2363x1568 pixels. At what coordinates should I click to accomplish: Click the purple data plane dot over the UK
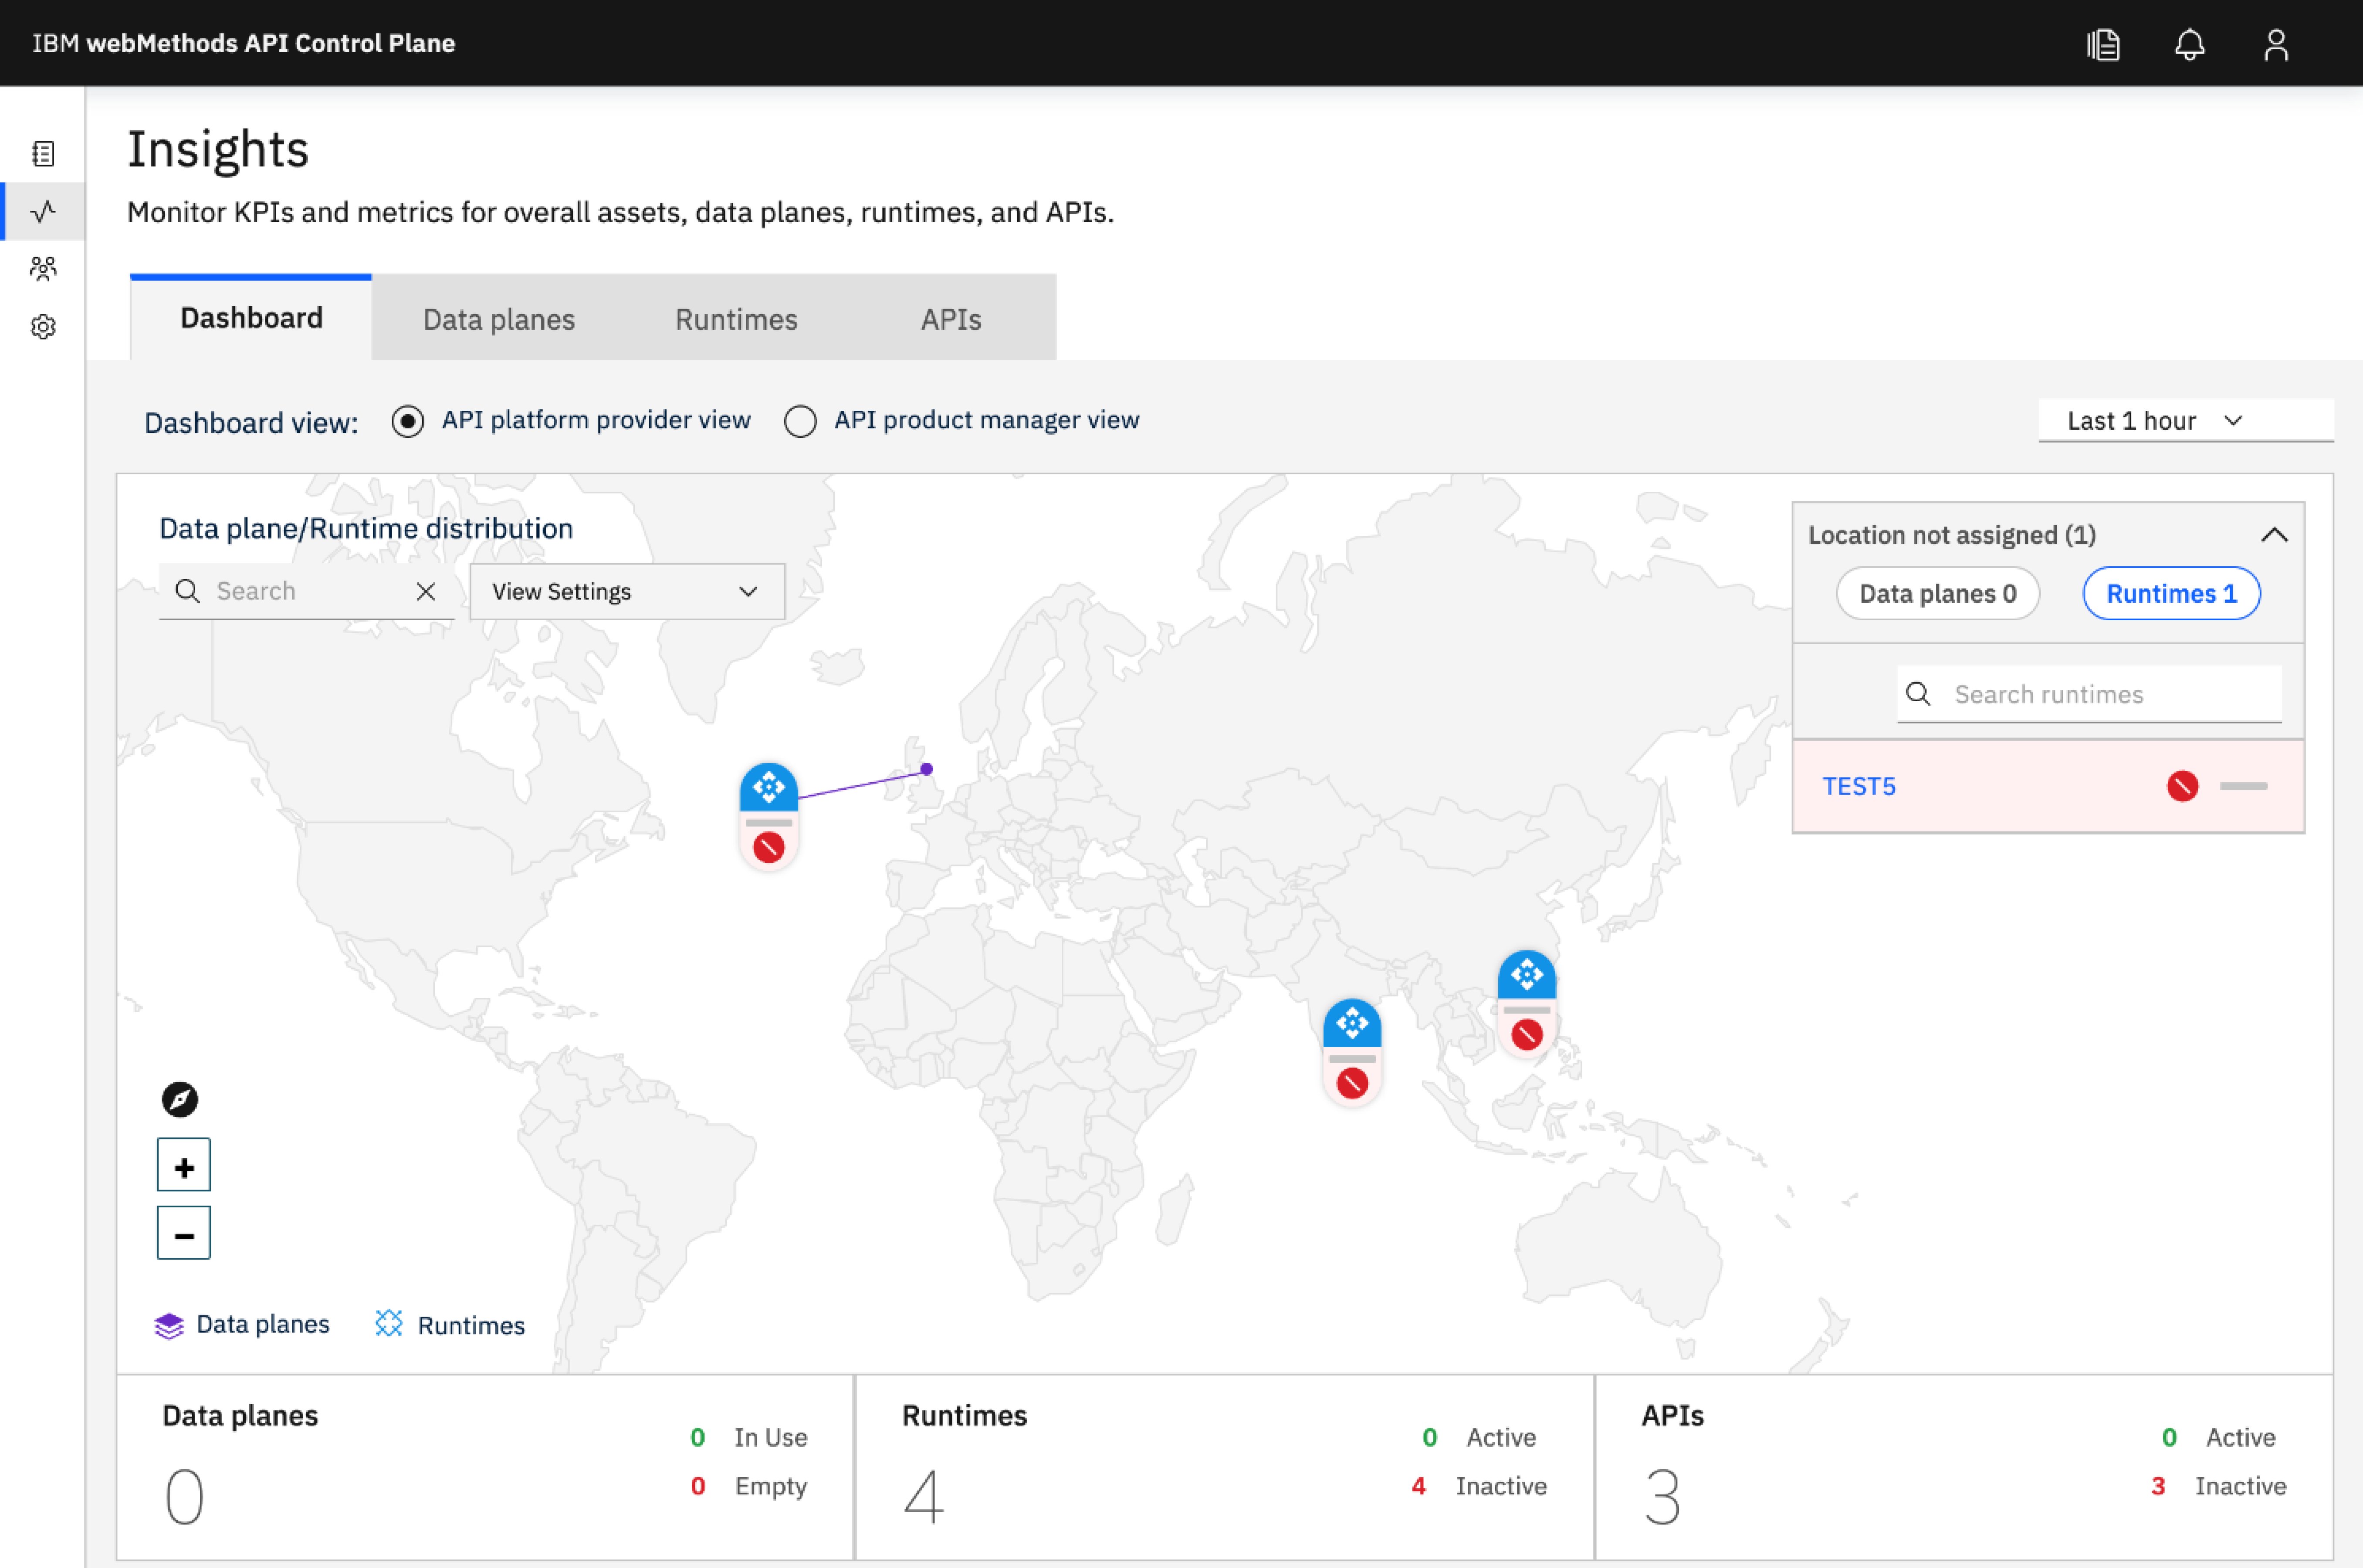pos(927,769)
